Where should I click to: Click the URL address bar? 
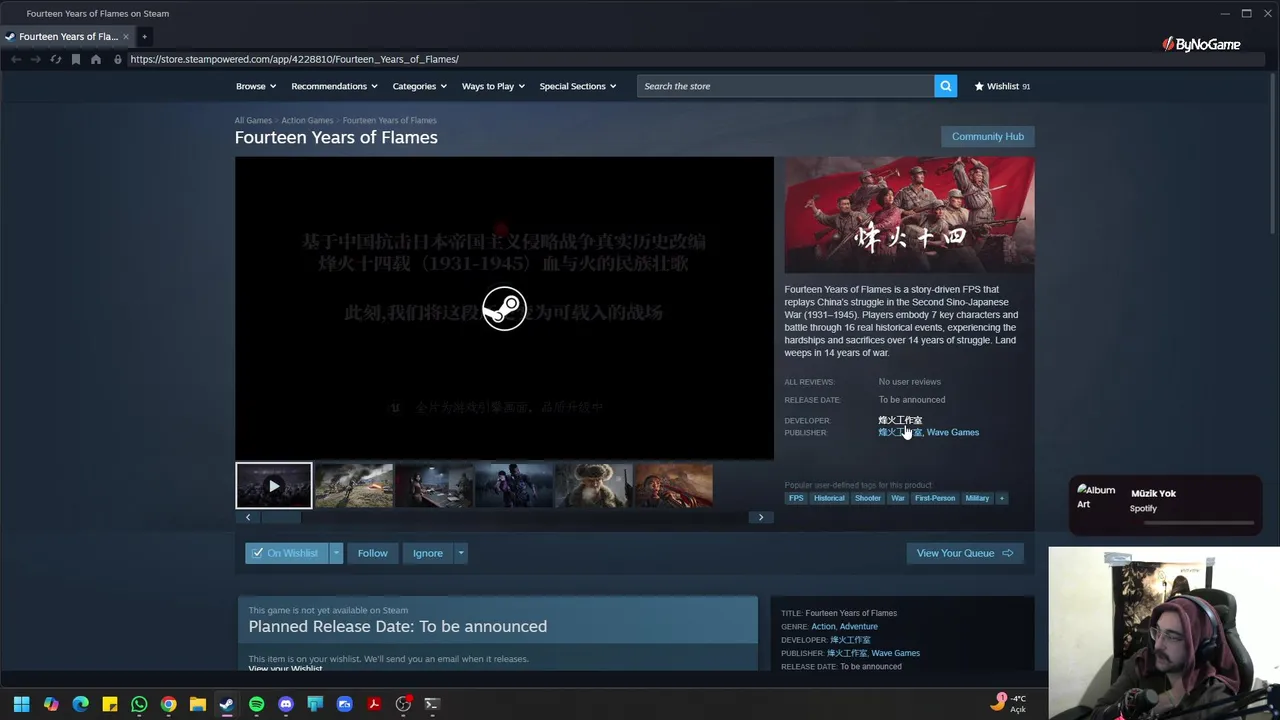click(x=640, y=59)
